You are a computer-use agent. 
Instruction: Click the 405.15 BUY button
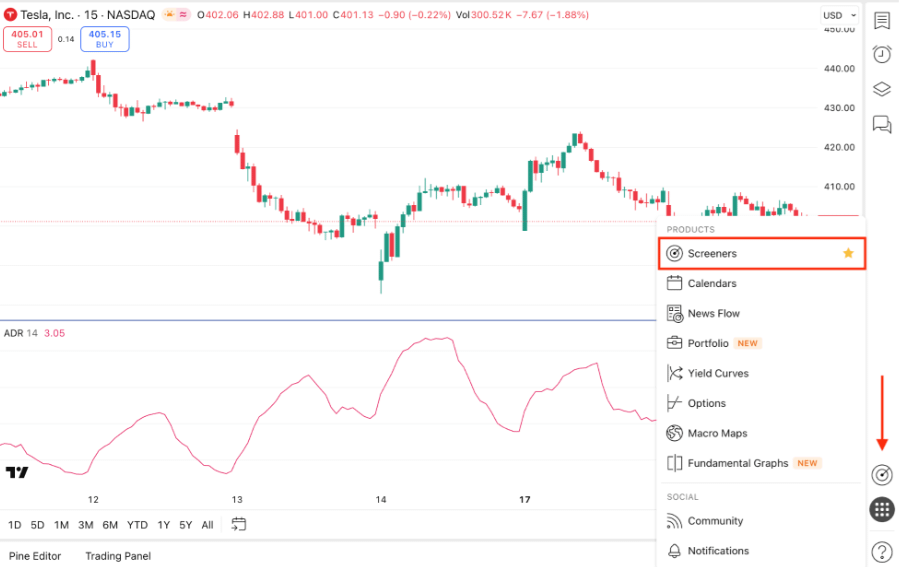(104, 39)
